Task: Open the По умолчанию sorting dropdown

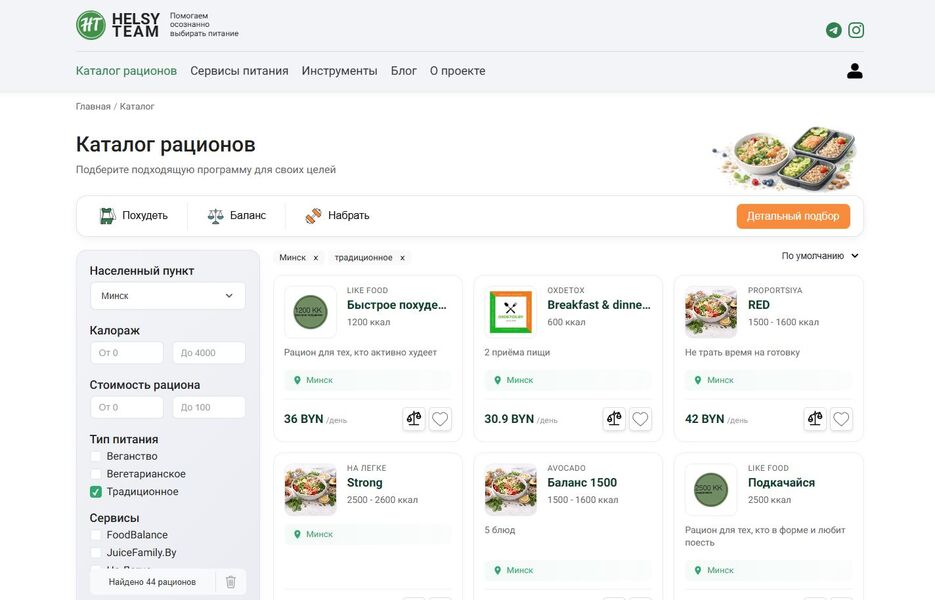Action: (x=821, y=256)
